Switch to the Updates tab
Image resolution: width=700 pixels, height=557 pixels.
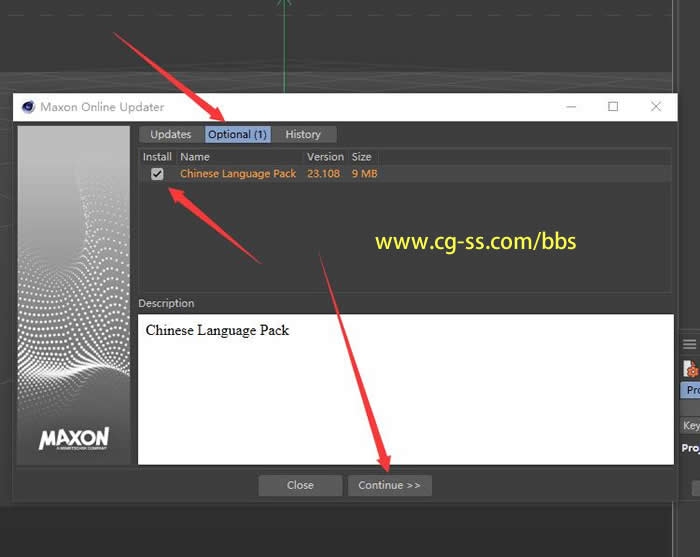pos(171,134)
